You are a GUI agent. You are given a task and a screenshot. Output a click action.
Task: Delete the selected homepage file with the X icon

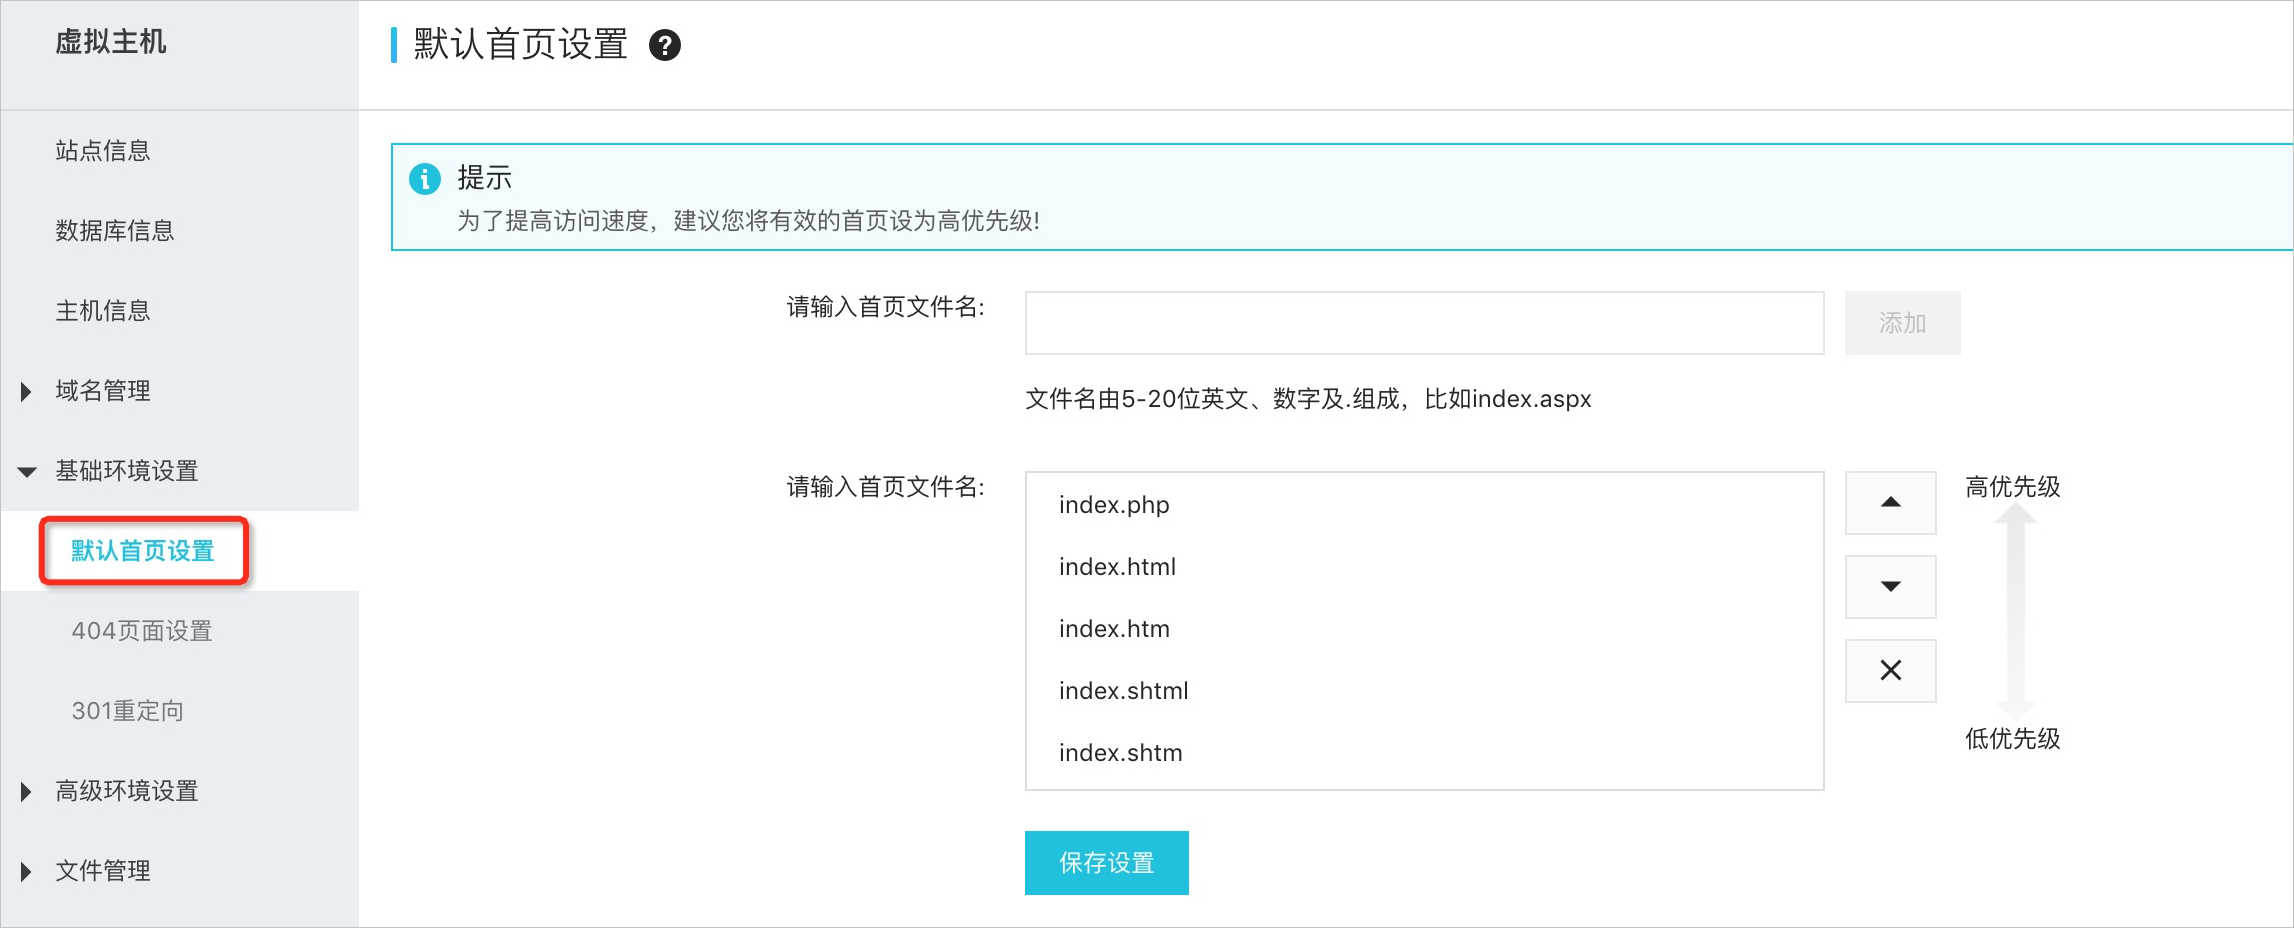coord(1889,670)
